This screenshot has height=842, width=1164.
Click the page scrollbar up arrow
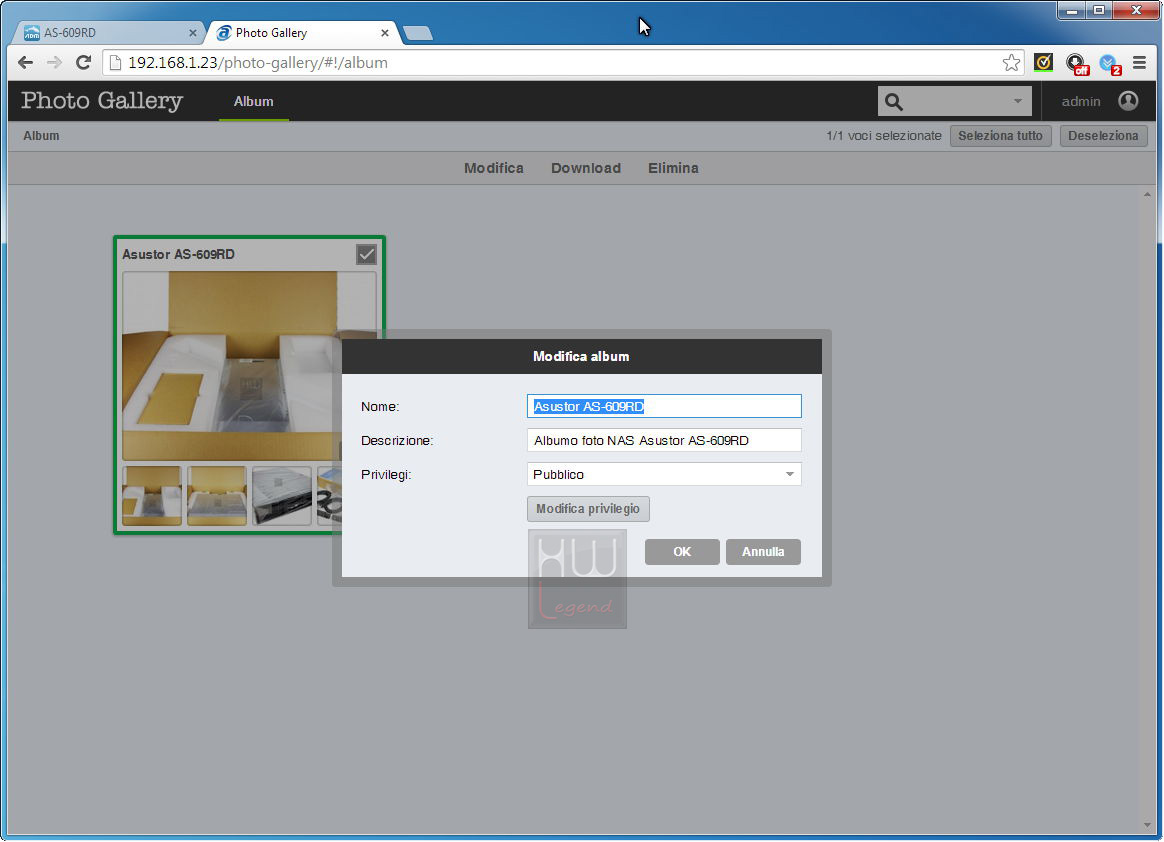1148,195
